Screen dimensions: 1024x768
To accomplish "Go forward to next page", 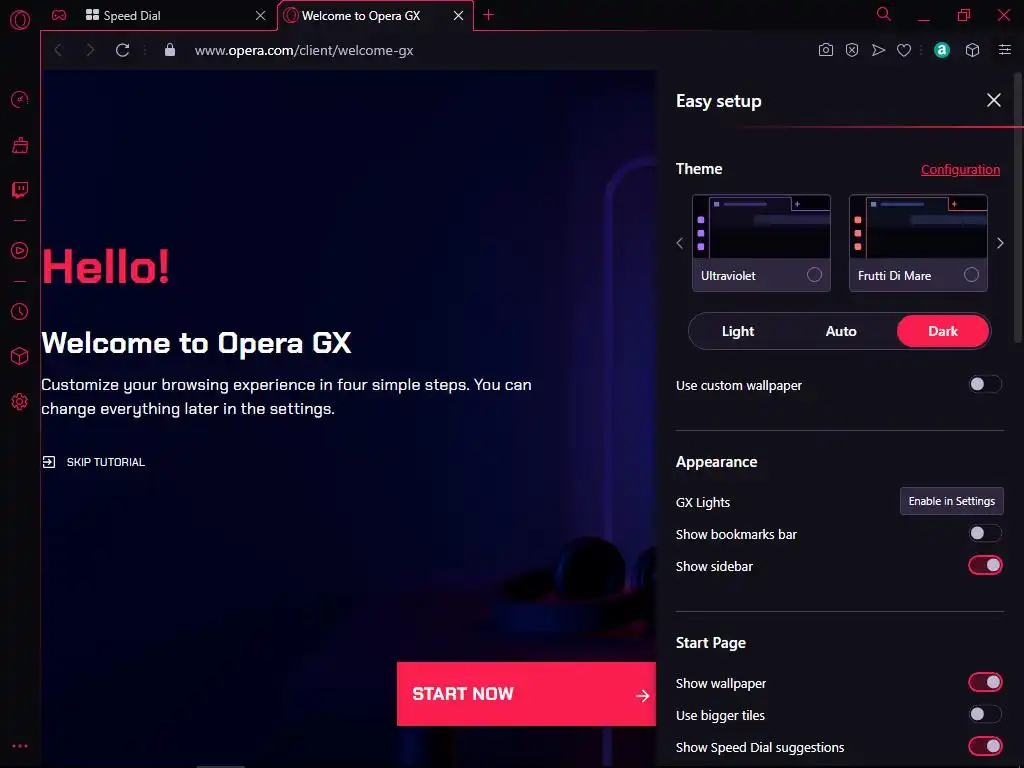I will coord(90,50).
